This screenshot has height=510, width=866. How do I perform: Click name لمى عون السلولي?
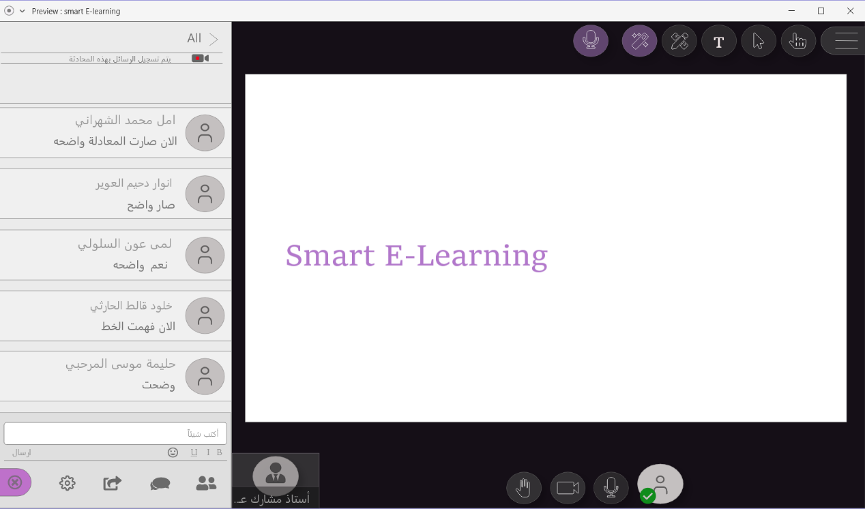[124, 244]
